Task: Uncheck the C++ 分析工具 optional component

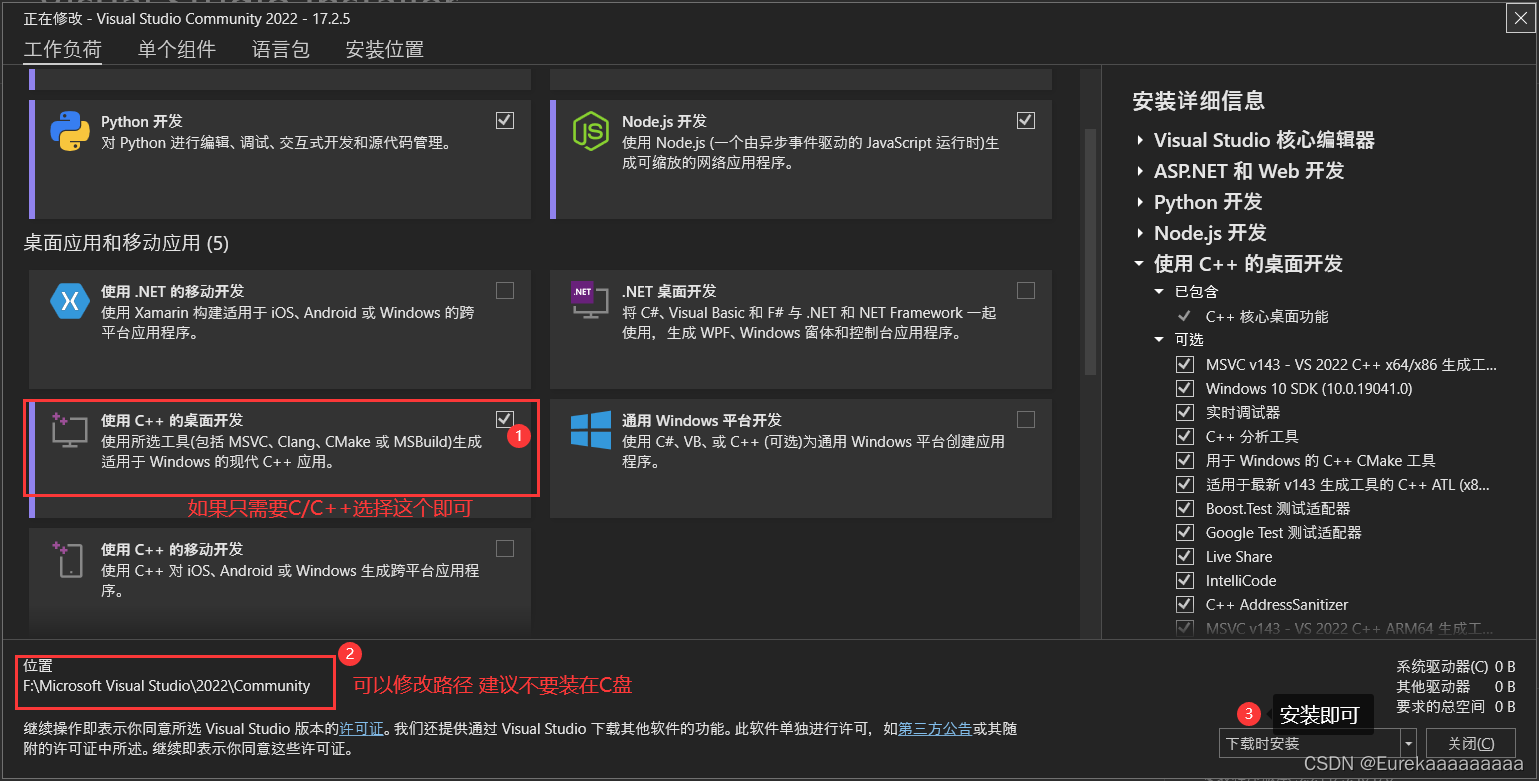Action: [1185, 436]
